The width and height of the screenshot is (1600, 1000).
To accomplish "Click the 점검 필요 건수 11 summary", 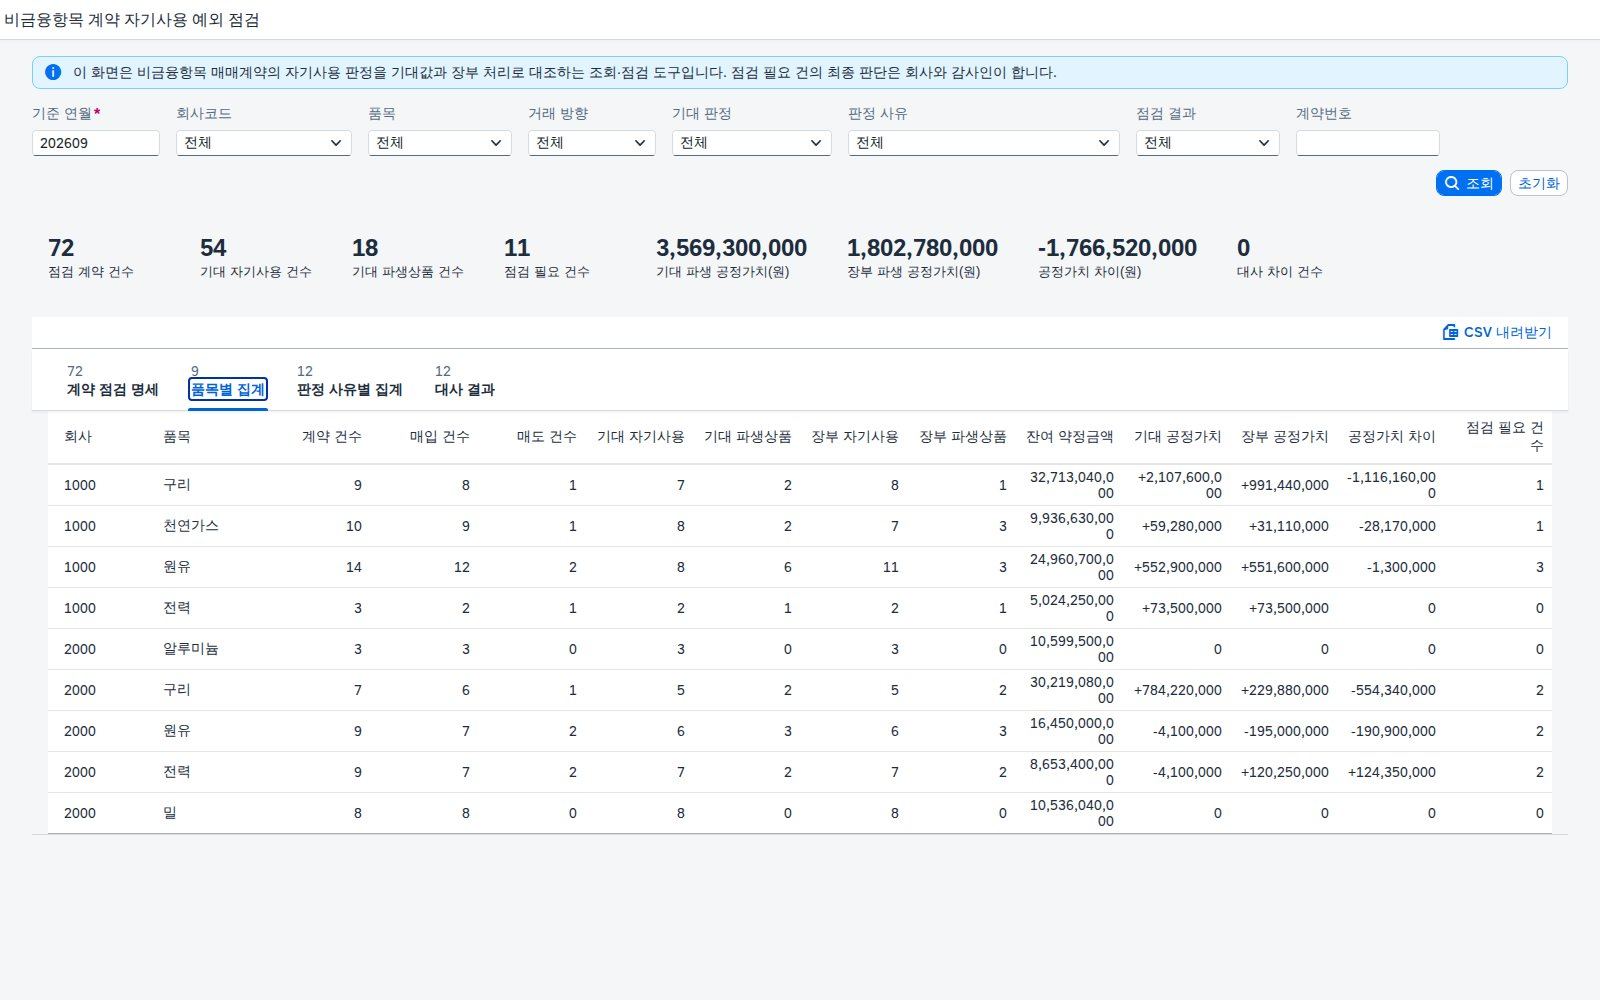I will point(547,257).
